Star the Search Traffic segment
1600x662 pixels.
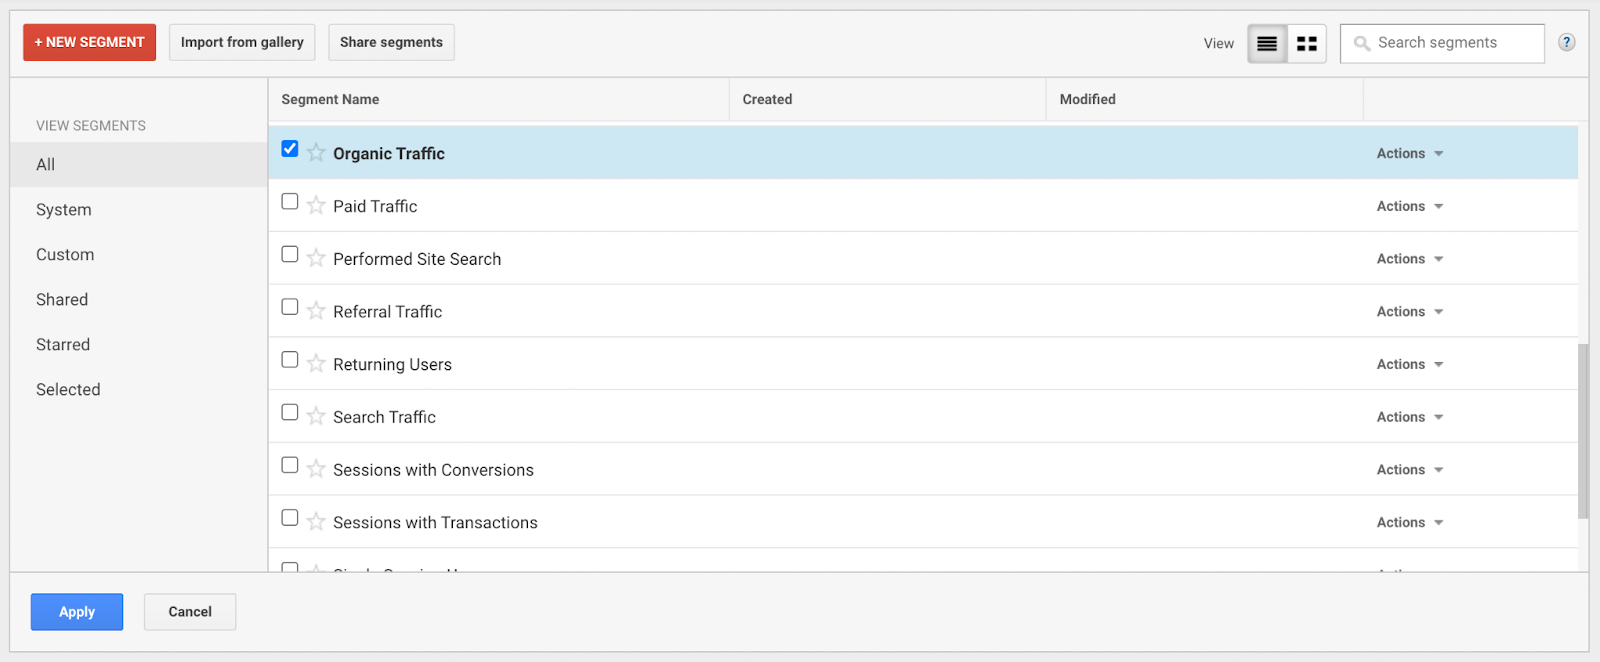(x=316, y=416)
